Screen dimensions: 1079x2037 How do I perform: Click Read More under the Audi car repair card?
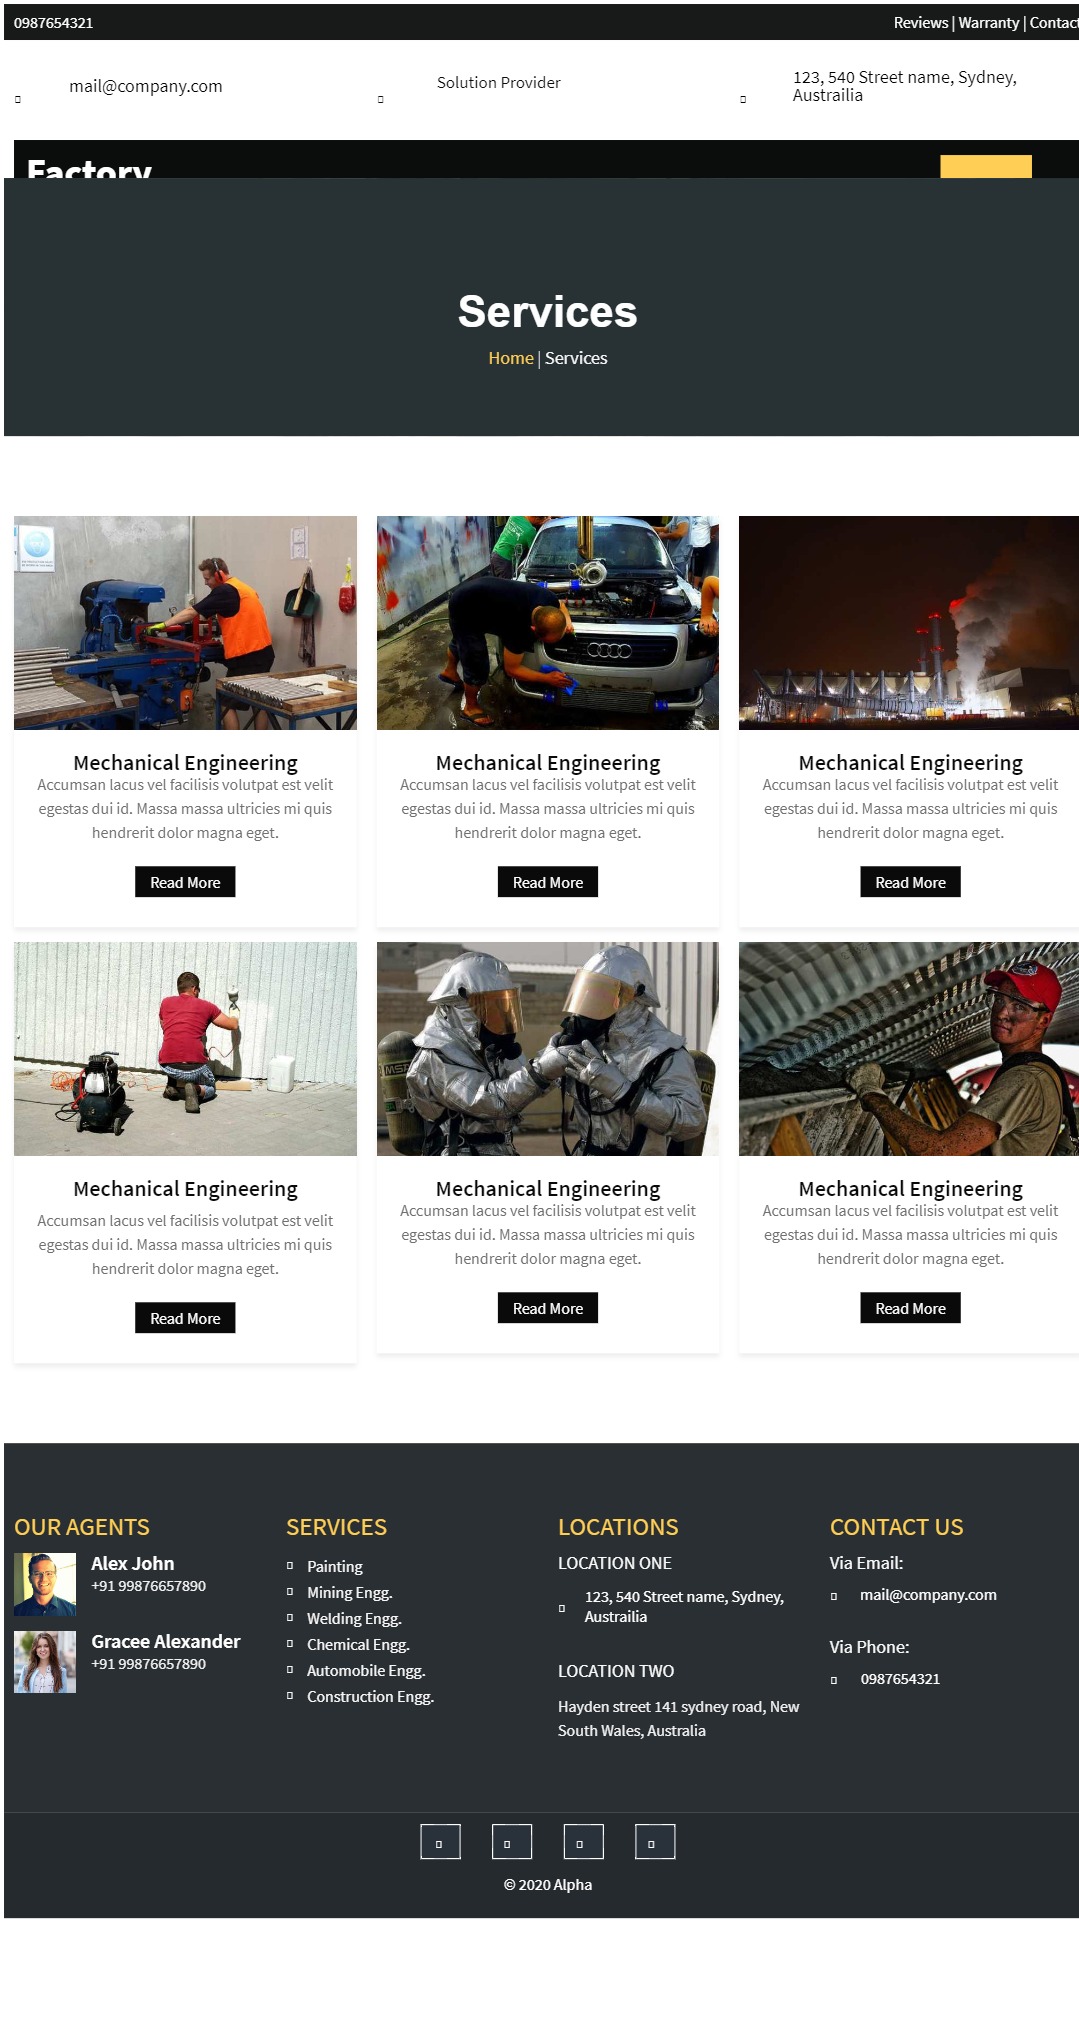[x=548, y=882]
